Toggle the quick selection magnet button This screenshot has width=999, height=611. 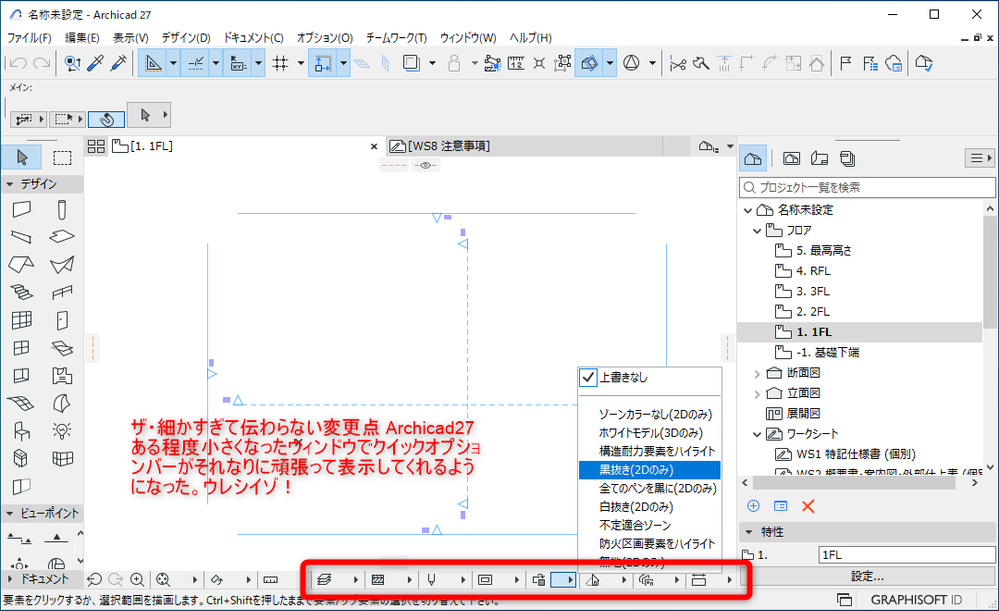point(106,119)
